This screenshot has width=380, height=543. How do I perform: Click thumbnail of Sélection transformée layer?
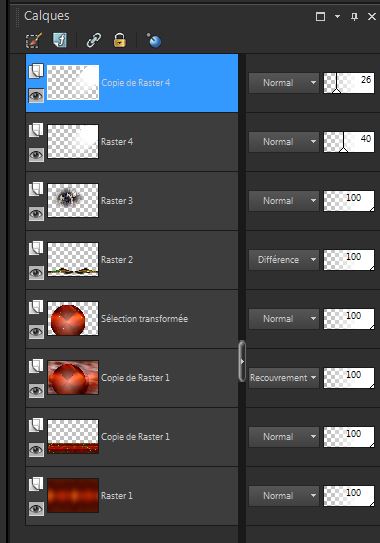click(x=73, y=319)
